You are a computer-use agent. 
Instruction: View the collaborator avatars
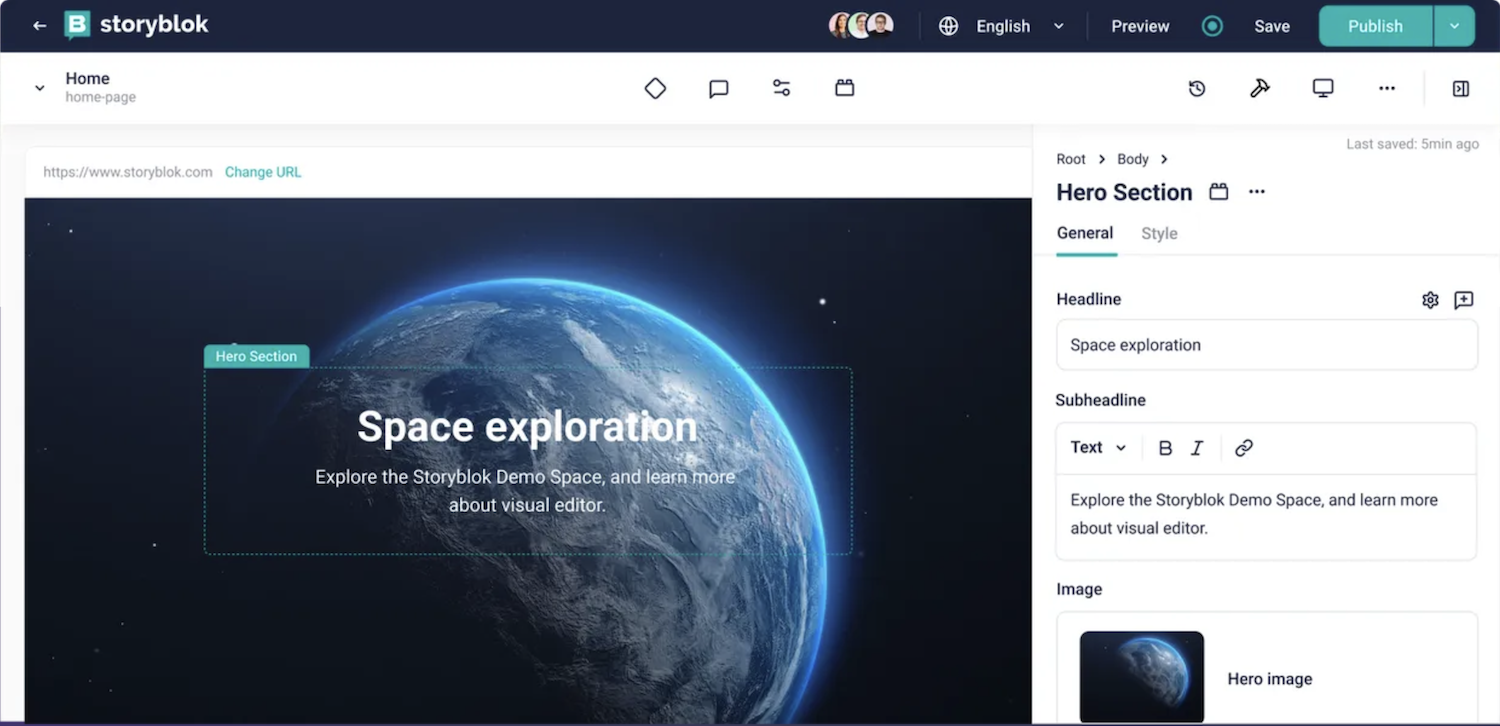pos(861,26)
